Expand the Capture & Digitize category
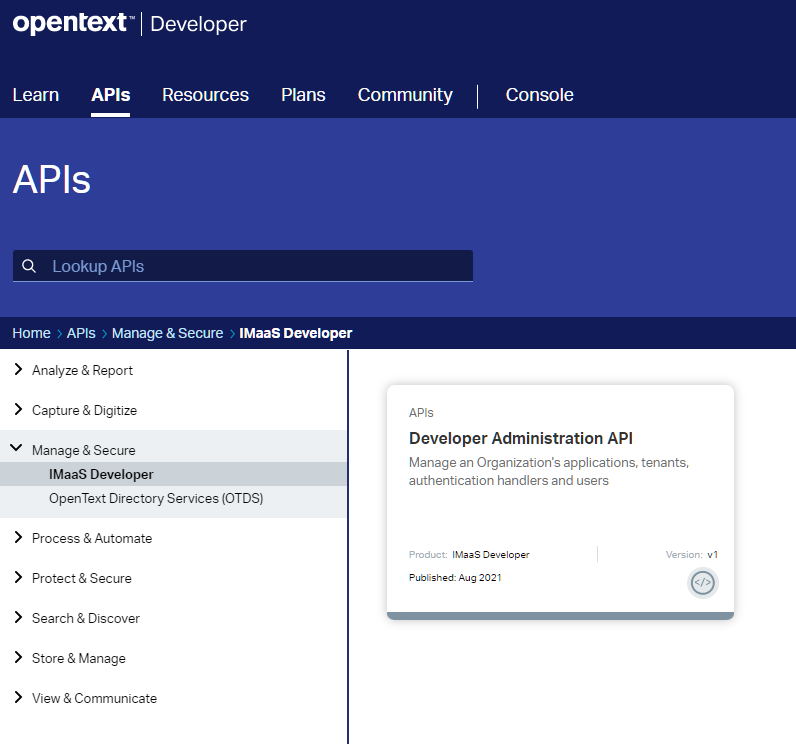796x744 pixels. (84, 410)
